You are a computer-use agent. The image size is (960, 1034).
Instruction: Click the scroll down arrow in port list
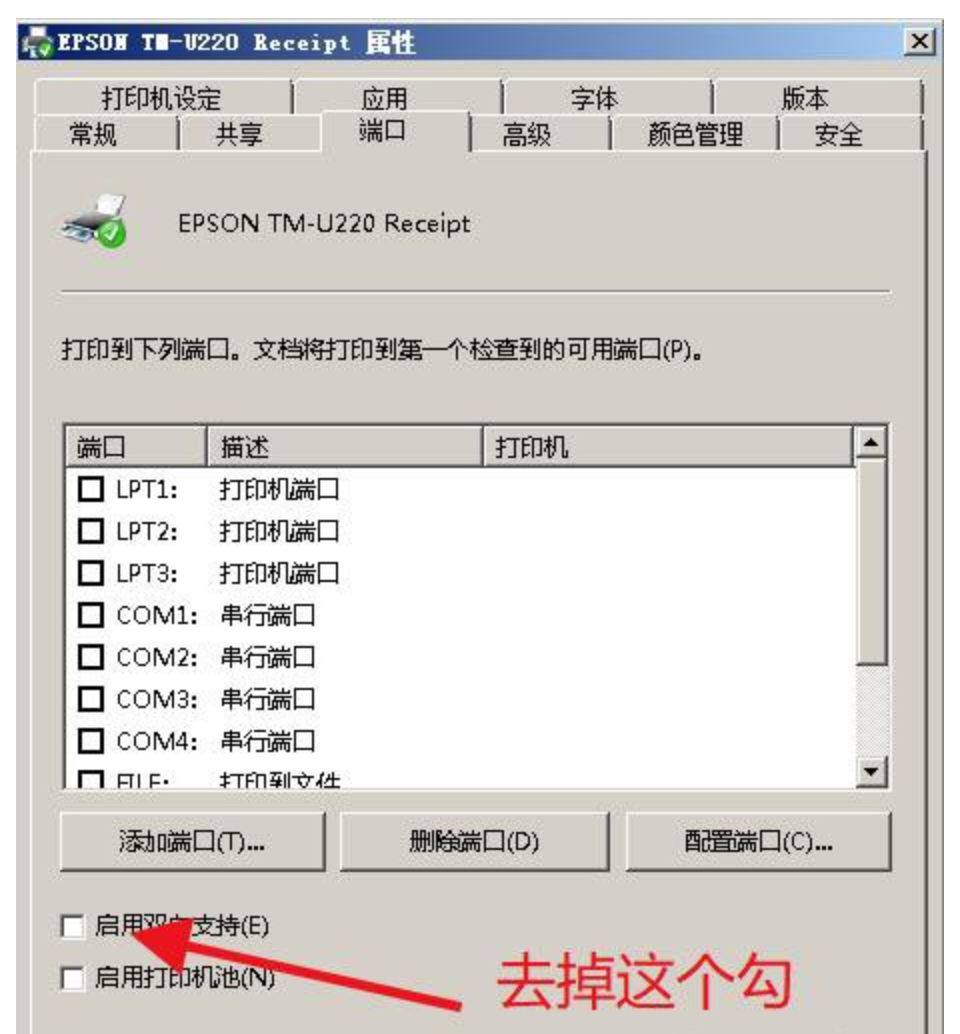(x=871, y=771)
